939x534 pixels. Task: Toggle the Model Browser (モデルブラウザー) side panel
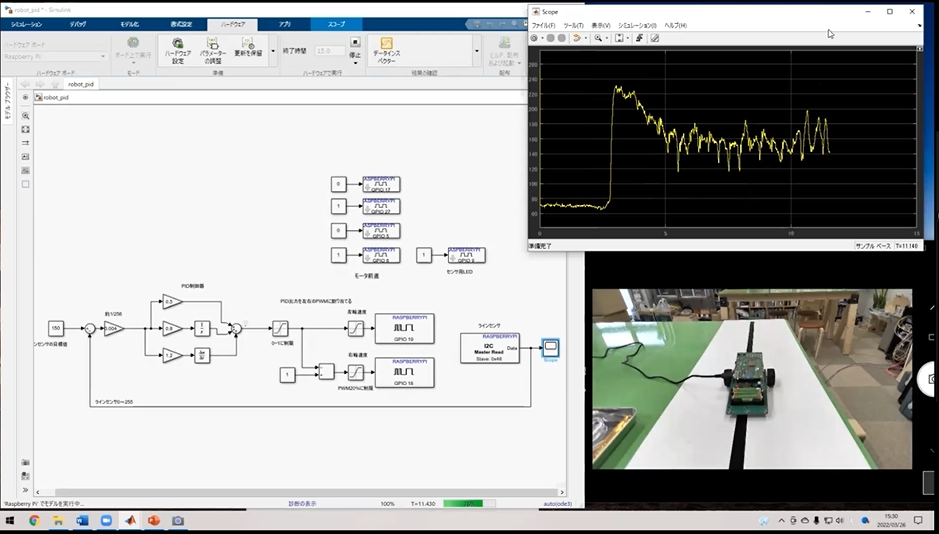(x=8, y=102)
